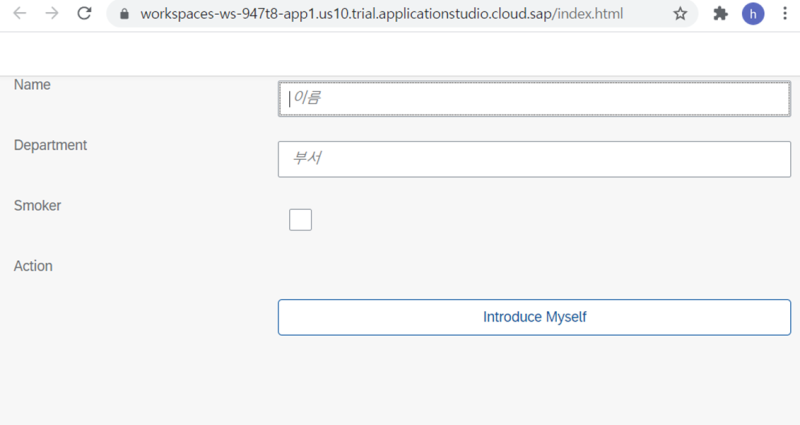Click into the Name input field
Image resolution: width=800 pixels, height=425 pixels.
click(x=534, y=98)
